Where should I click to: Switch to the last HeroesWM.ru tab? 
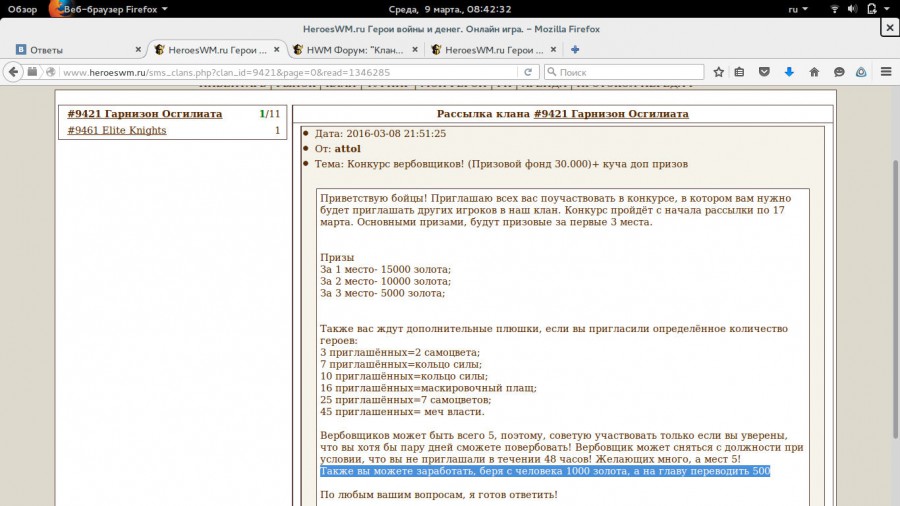494,50
